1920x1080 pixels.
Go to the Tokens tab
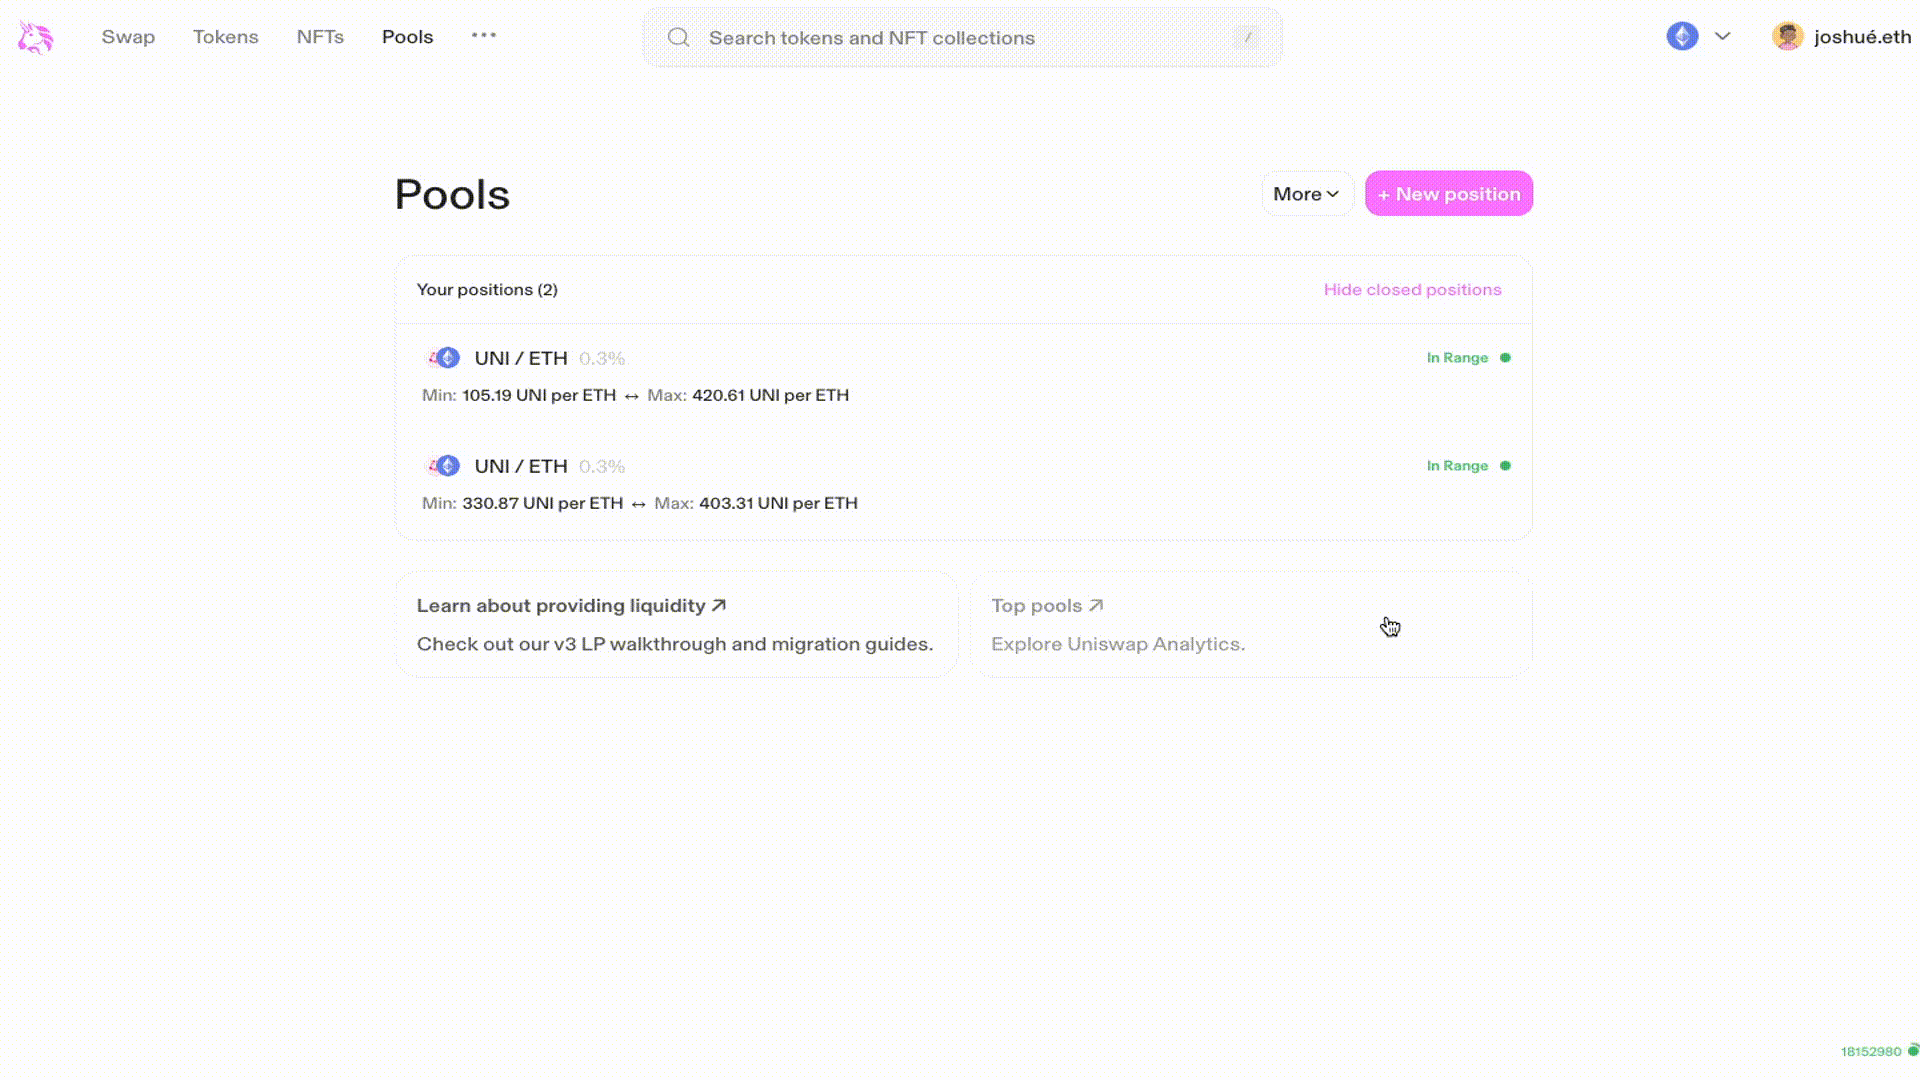(226, 37)
